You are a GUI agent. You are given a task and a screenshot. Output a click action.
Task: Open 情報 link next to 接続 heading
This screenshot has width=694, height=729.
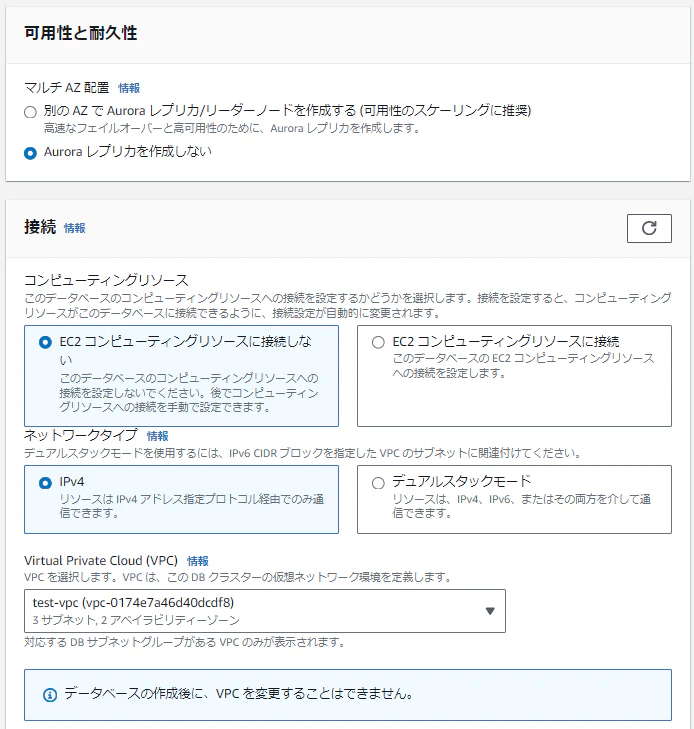click(74, 228)
